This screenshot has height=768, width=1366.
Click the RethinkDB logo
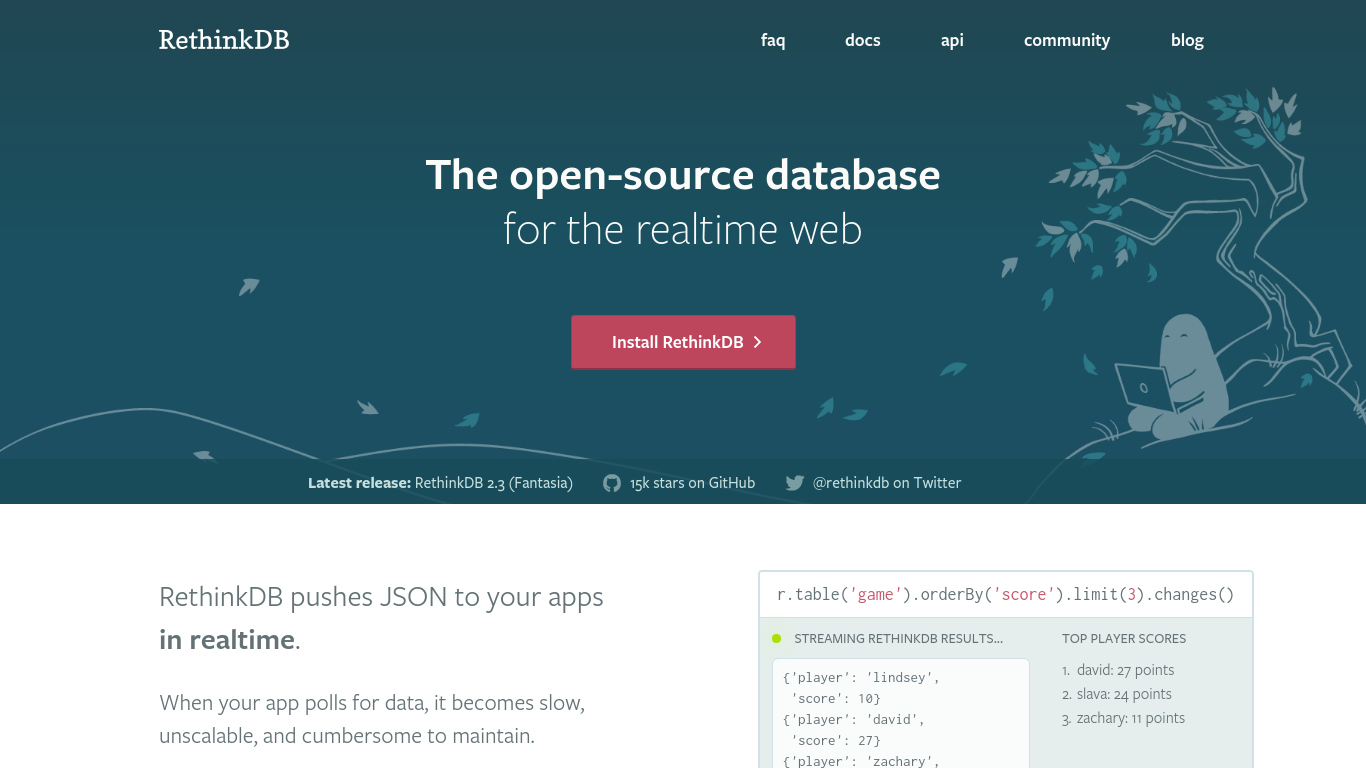pos(222,40)
